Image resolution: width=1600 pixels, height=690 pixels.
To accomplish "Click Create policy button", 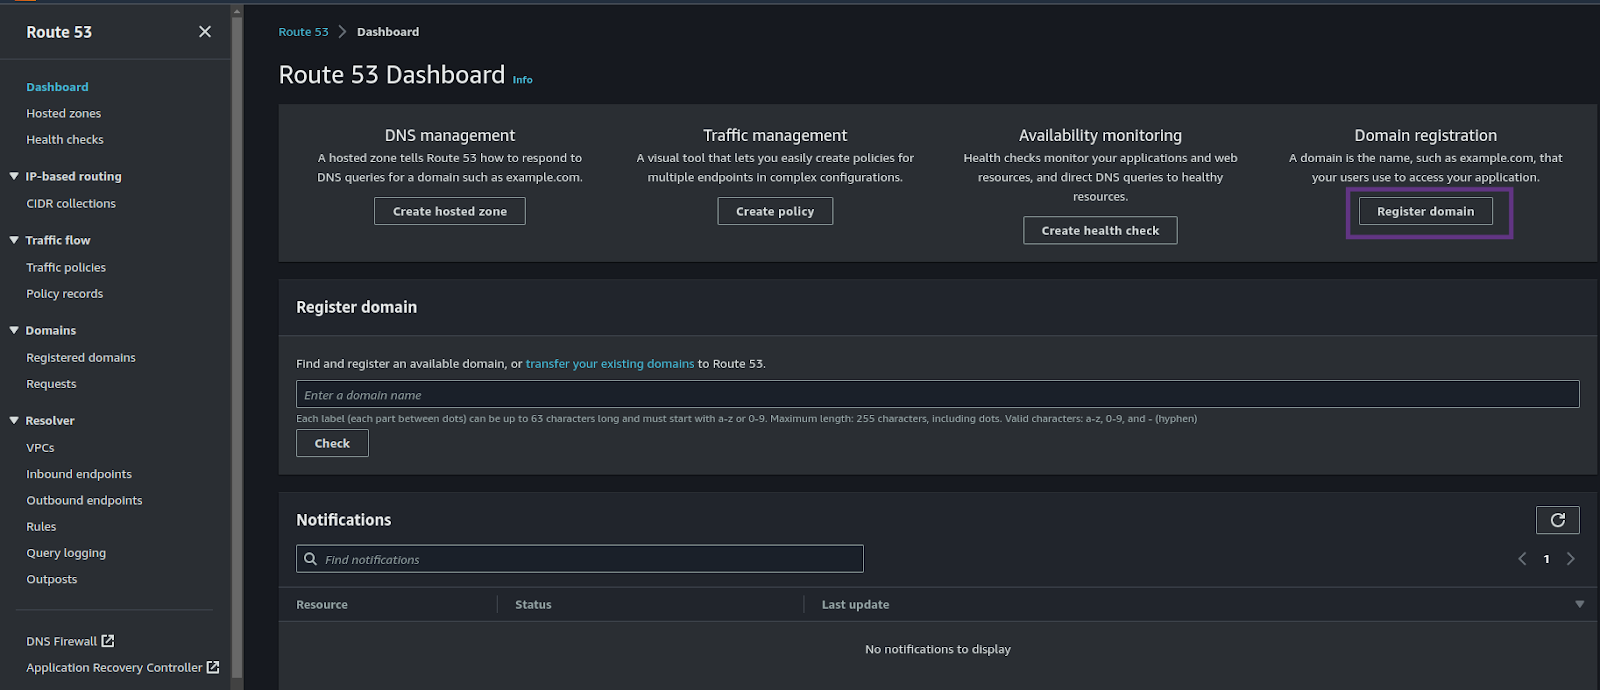I will (775, 211).
